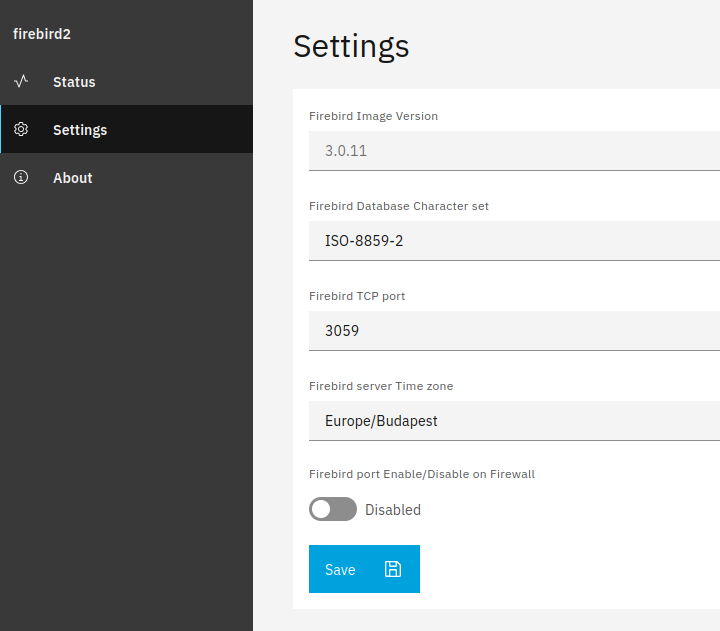This screenshot has height=631, width=720.
Task: Click the firebird2 module title
Action: (x=41, y=34)
